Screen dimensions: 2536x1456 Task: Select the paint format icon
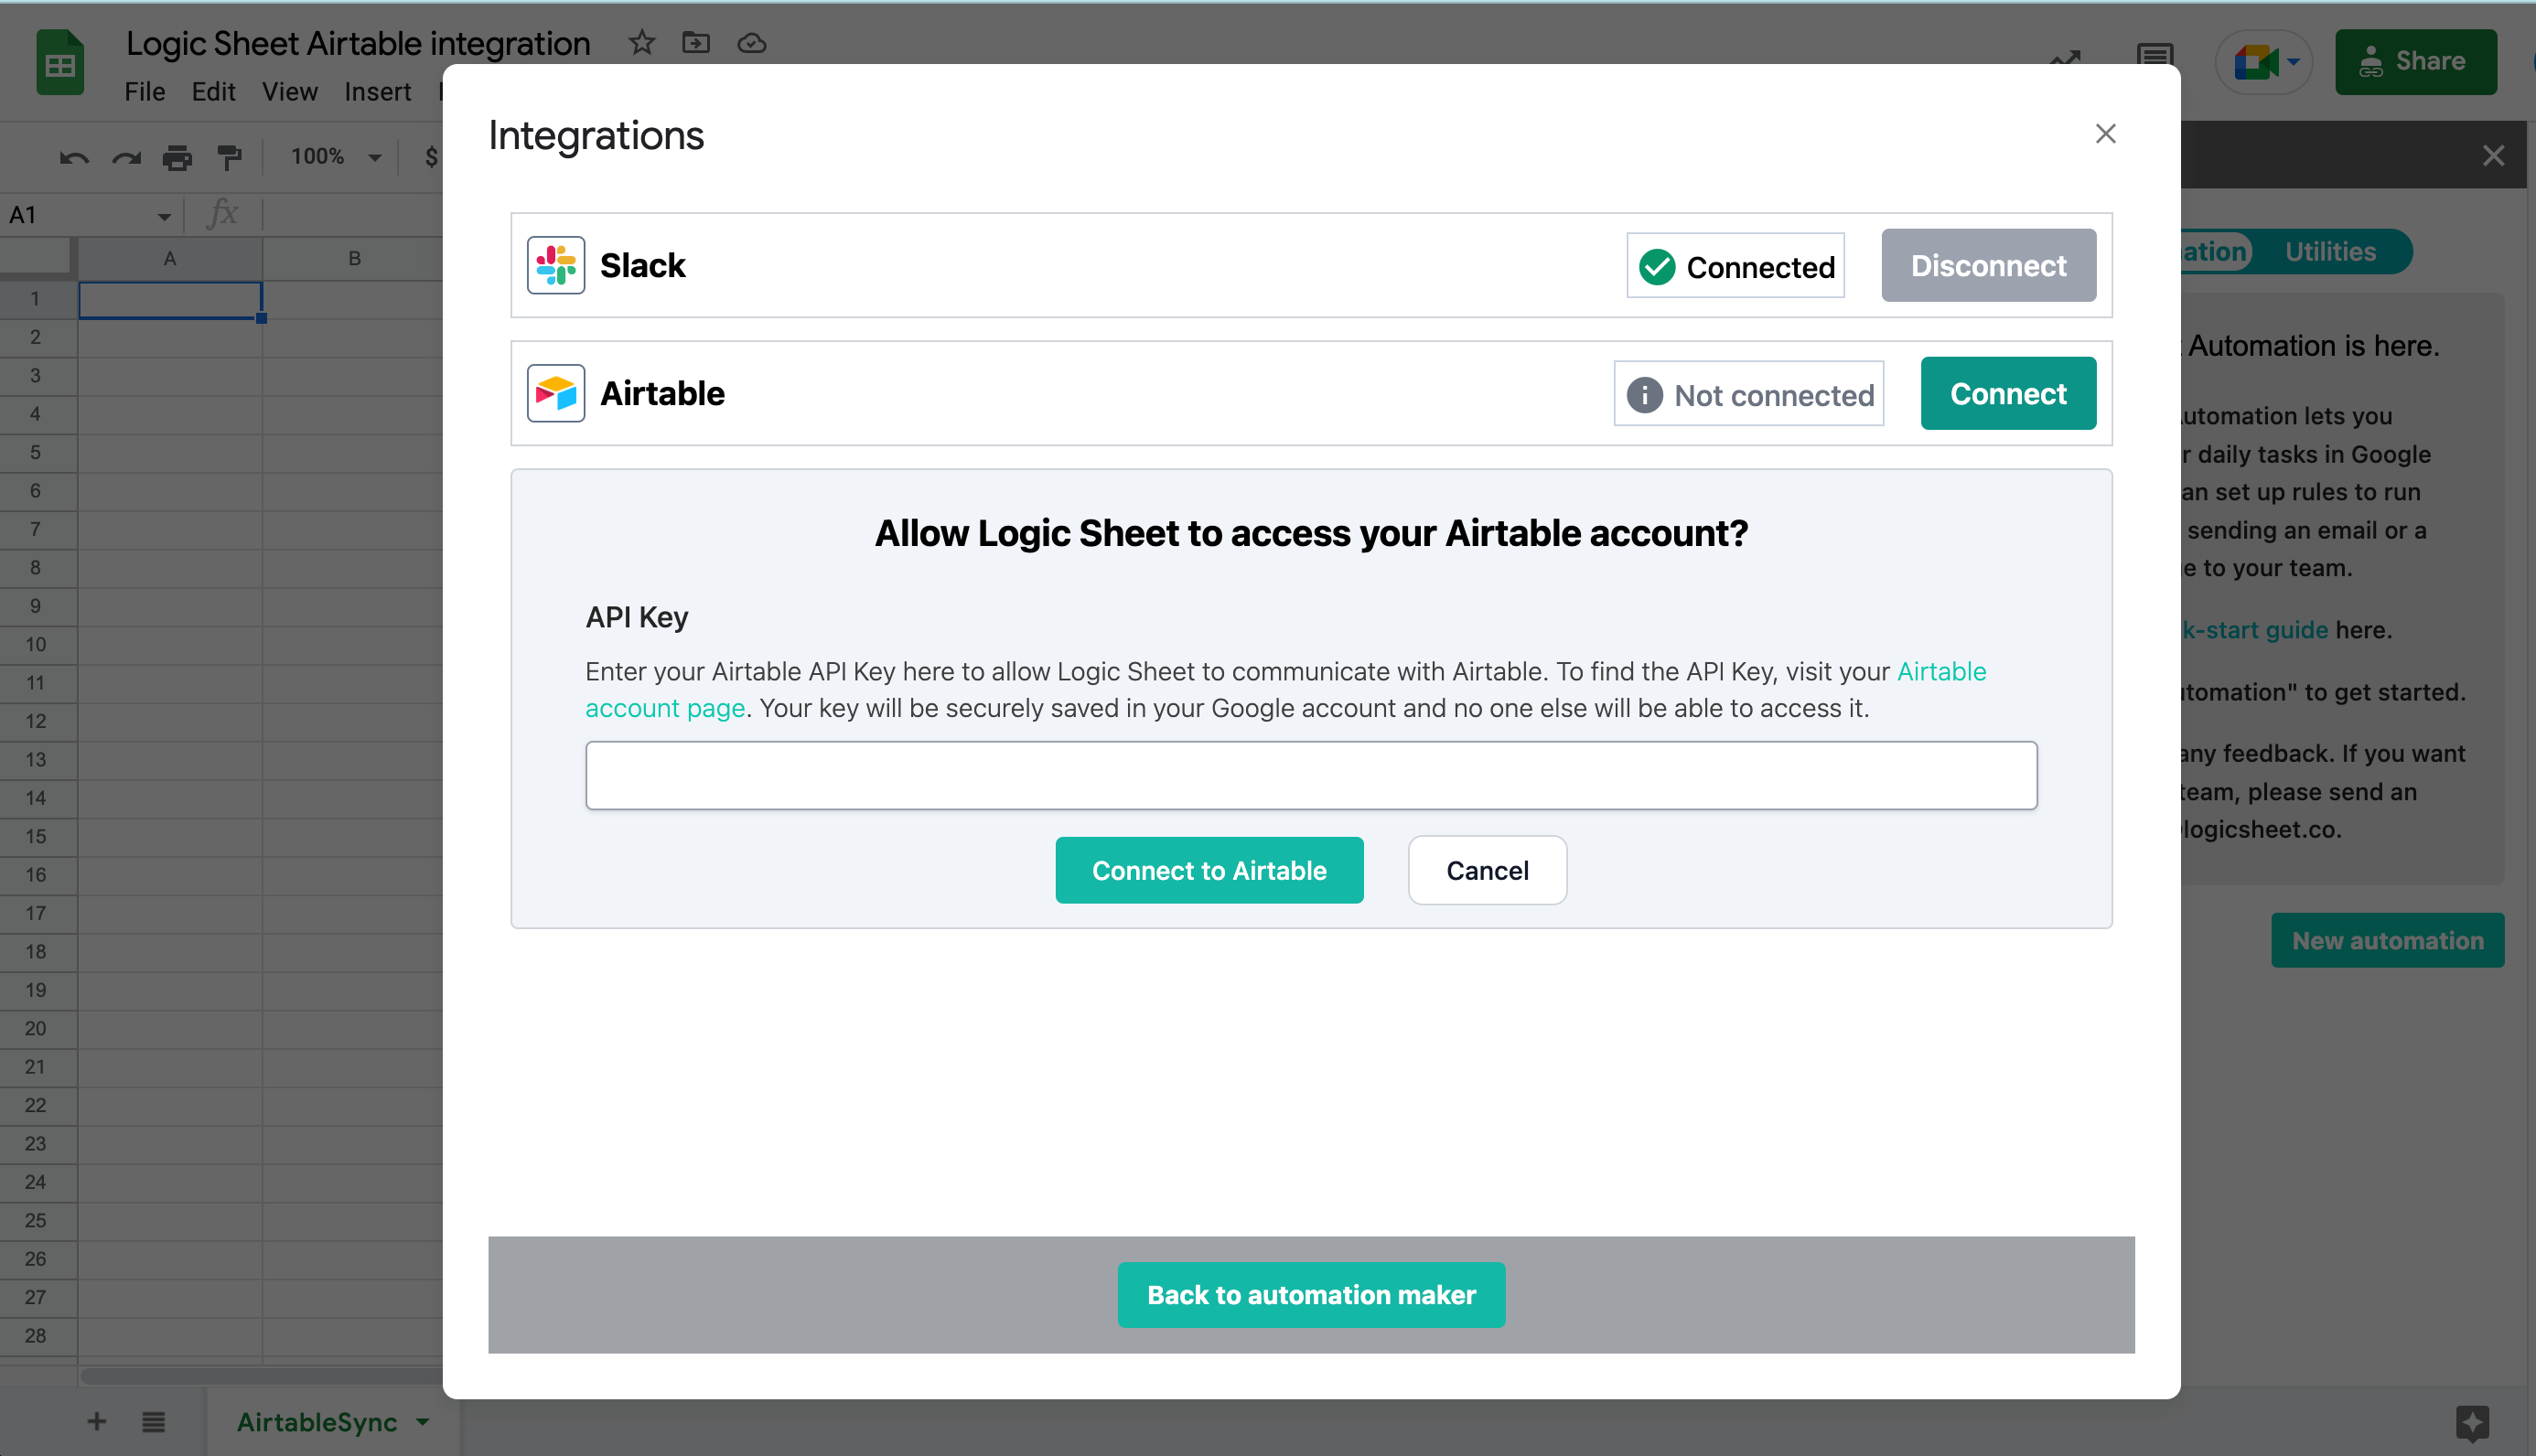229,157
